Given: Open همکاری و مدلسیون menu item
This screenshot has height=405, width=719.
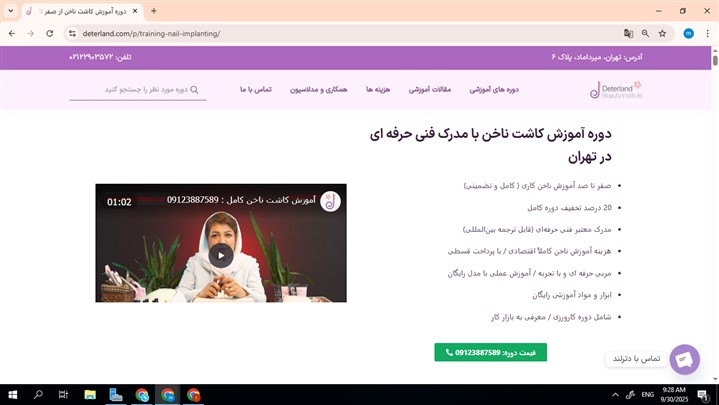Looking at the screenshot, I should pyautogui.click(x=318, y=89).
